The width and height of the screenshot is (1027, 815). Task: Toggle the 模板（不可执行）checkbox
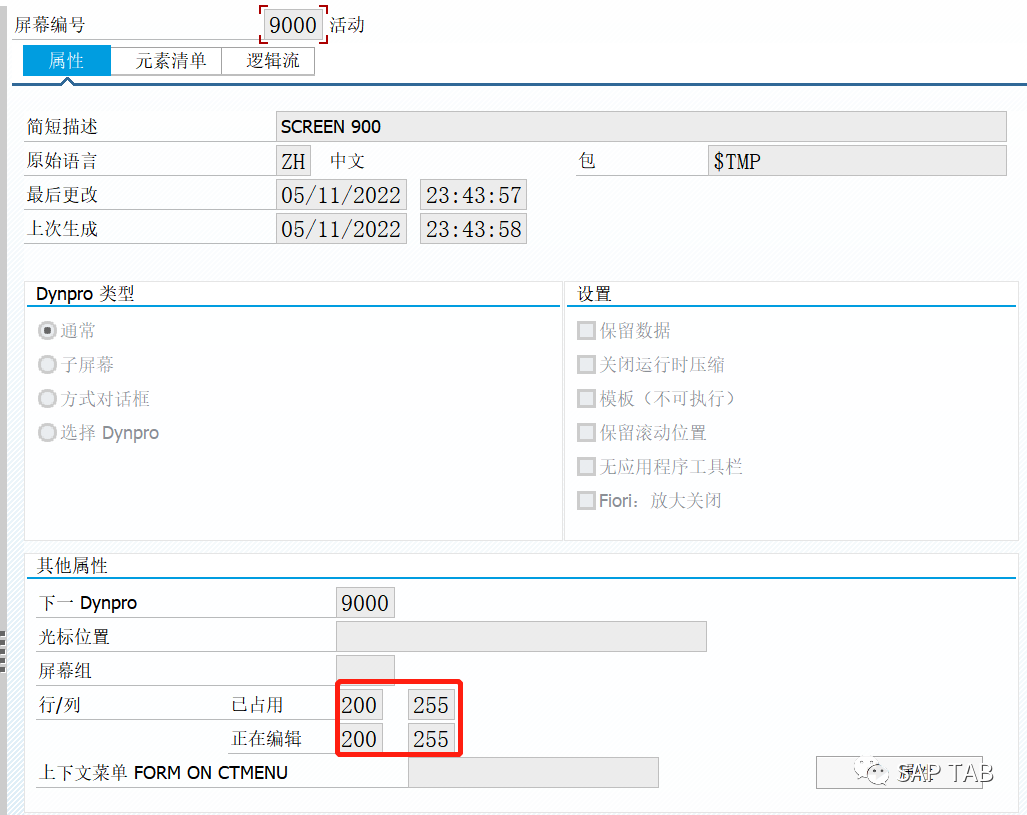[586, 399]
